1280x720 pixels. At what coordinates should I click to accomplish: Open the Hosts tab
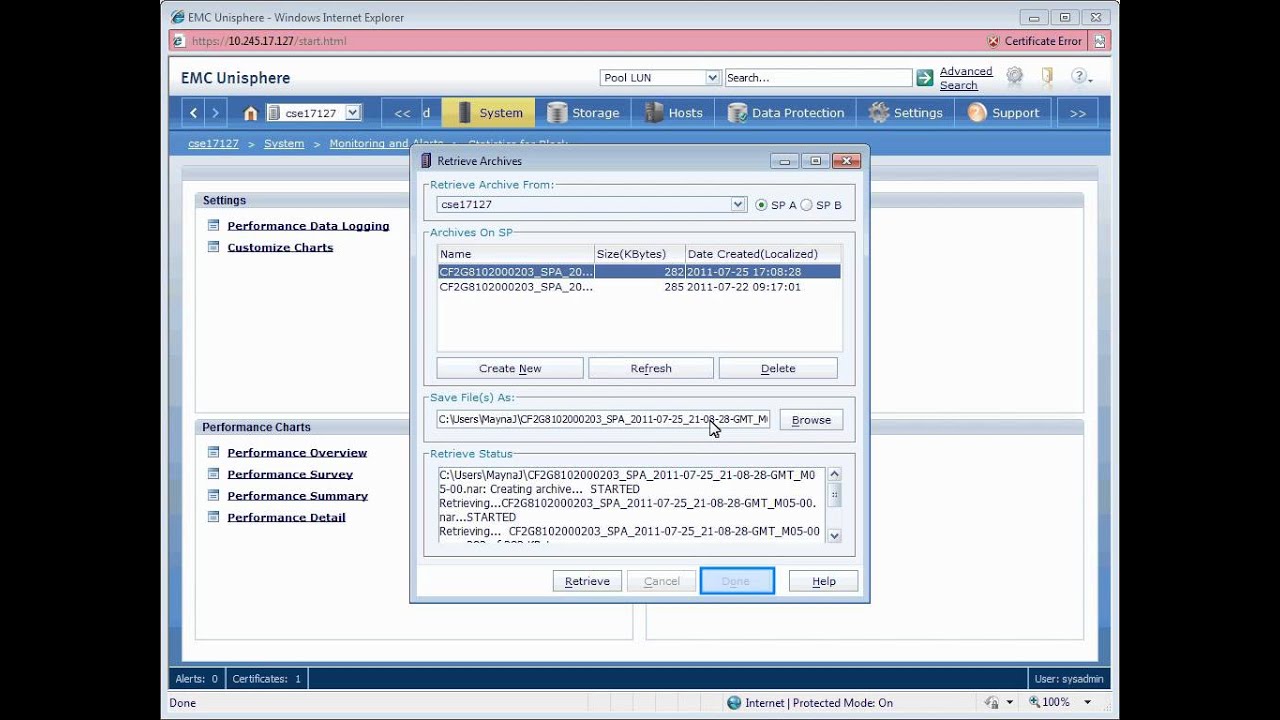click(674, 113)
